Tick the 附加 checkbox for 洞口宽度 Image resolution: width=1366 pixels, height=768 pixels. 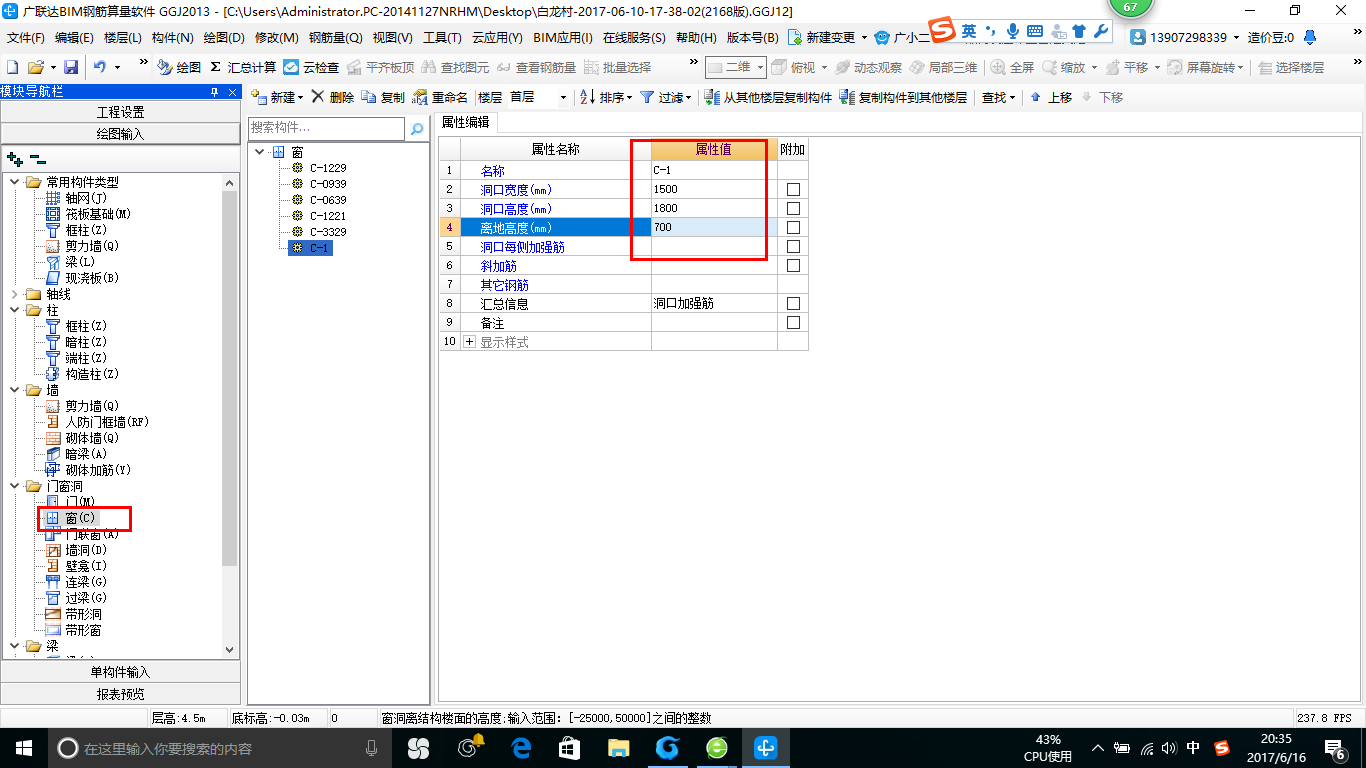click(x=793, y=190)
